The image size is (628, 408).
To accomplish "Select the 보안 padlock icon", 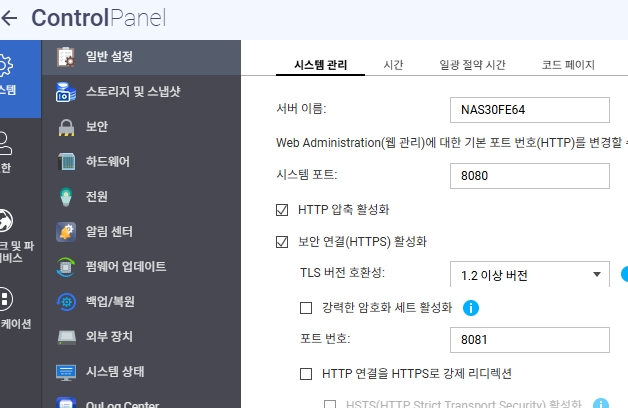I will point(67,127).
